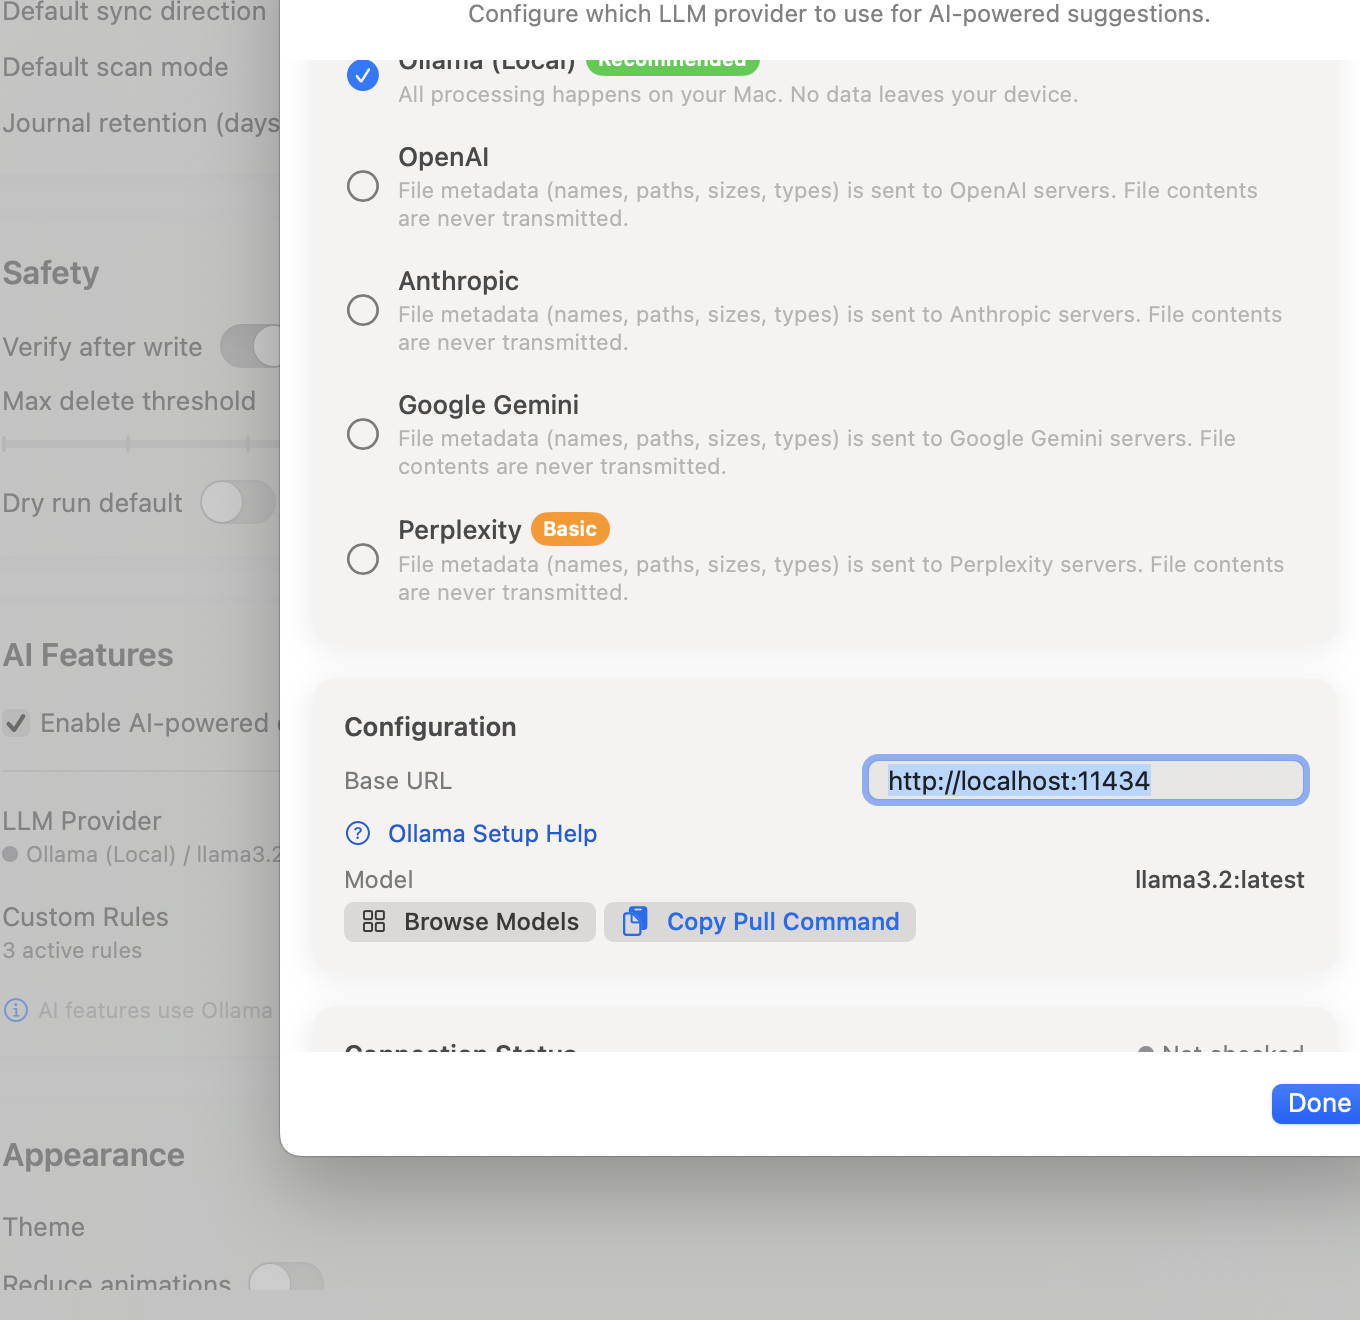The height and width of the screenshot is (1320, 1360).
Task: Click the clipboard icon for Copy Pull Command
Action: tap(635, 921)
